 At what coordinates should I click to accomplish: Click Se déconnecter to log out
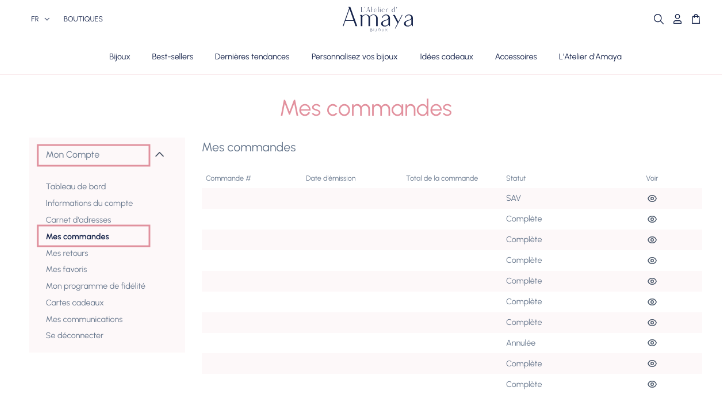click(74, 336)
